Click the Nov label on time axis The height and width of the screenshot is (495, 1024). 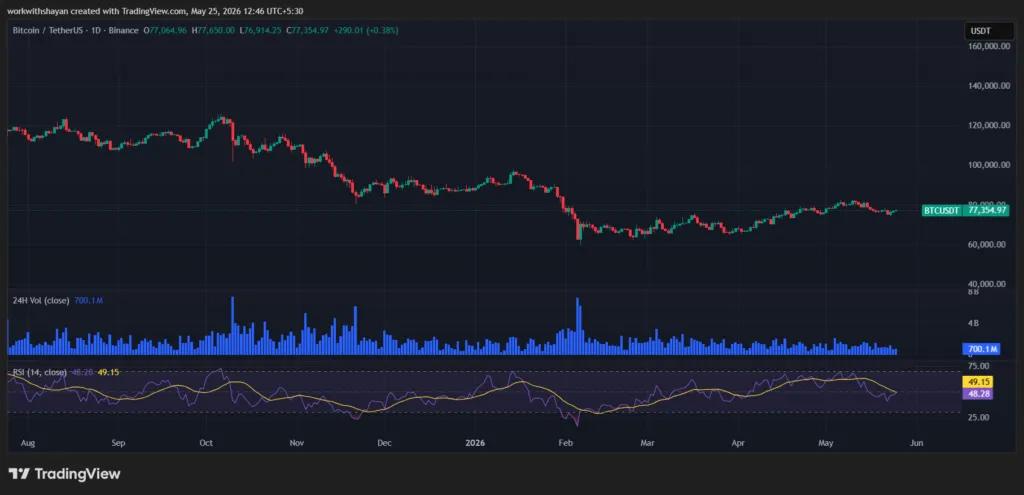pyautogui.click(x=297, y=443)
